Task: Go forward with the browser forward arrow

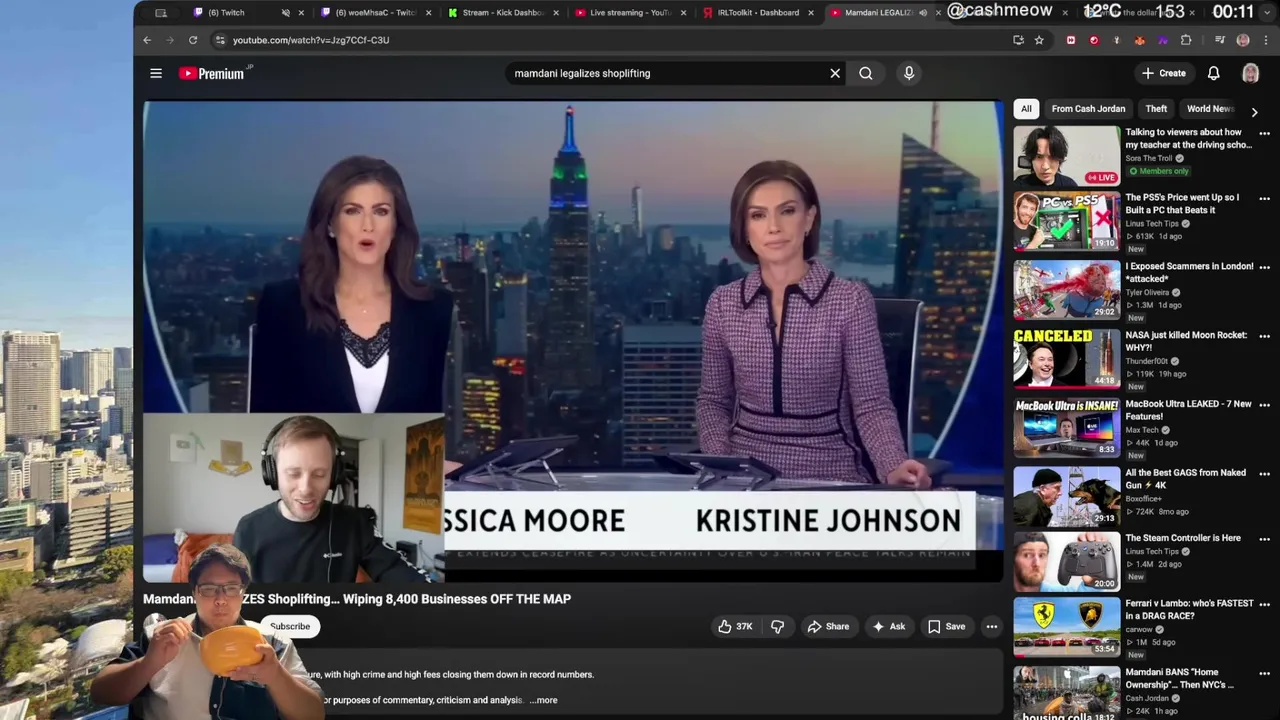Action: pyautogui.click(x=170, y=40)
